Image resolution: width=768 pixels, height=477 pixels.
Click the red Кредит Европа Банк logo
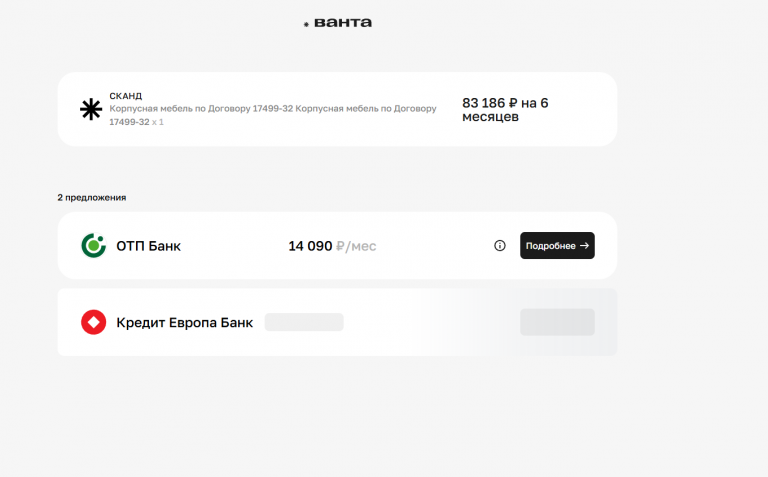(94, 322)
